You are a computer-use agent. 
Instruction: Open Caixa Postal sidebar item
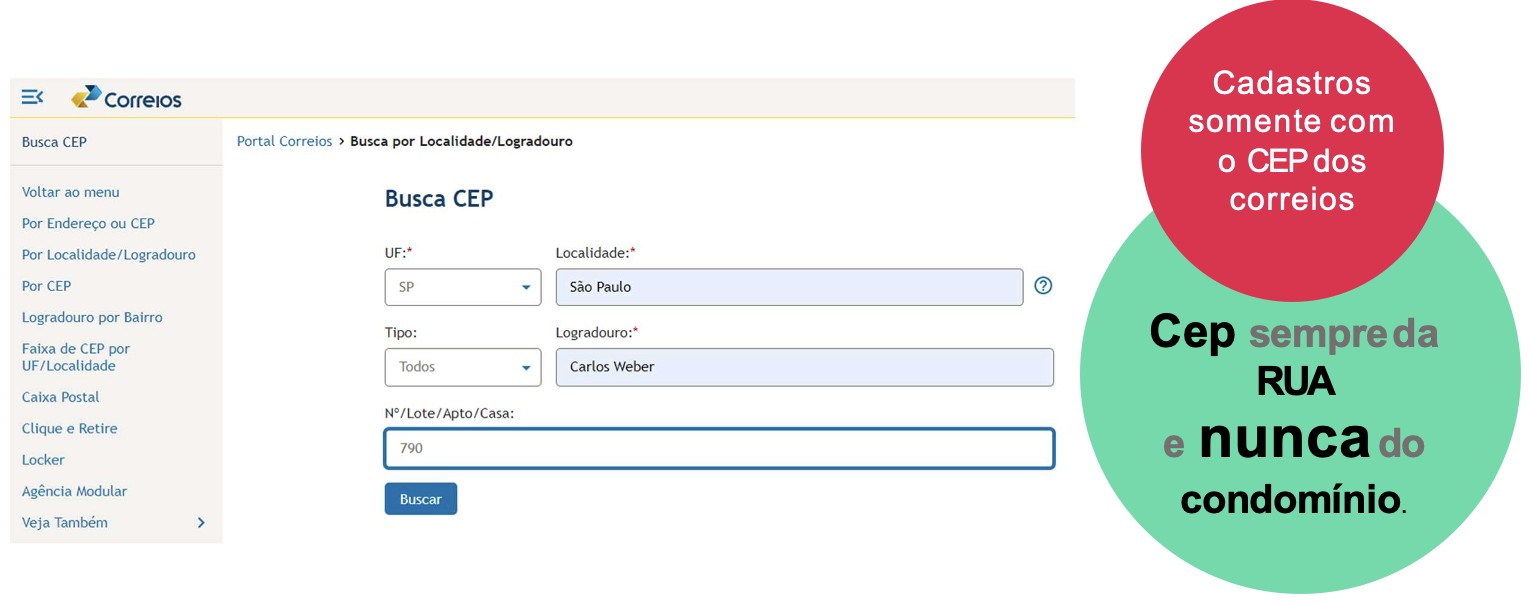pos(61,397)
